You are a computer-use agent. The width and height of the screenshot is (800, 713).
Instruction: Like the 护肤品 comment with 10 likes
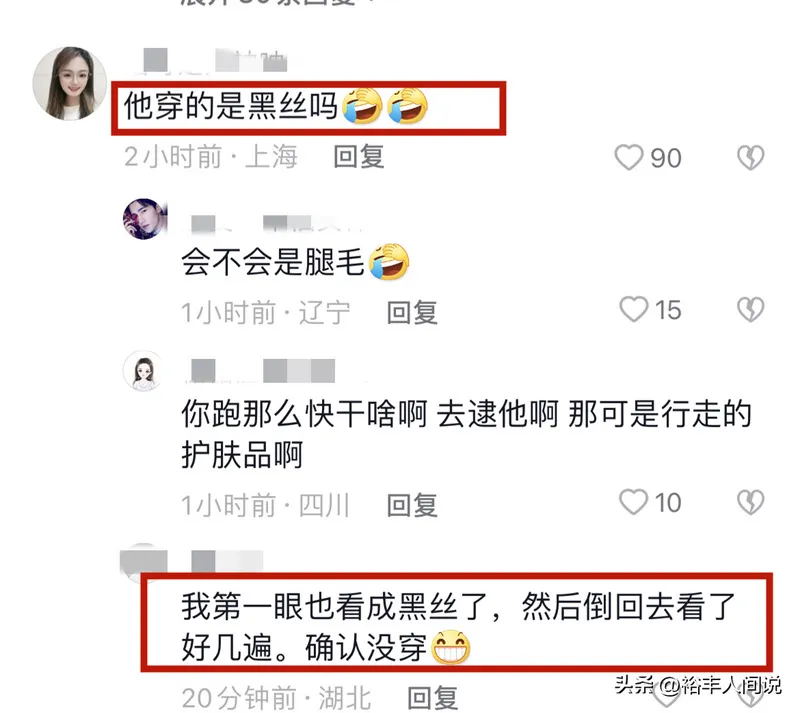[633, 502]
